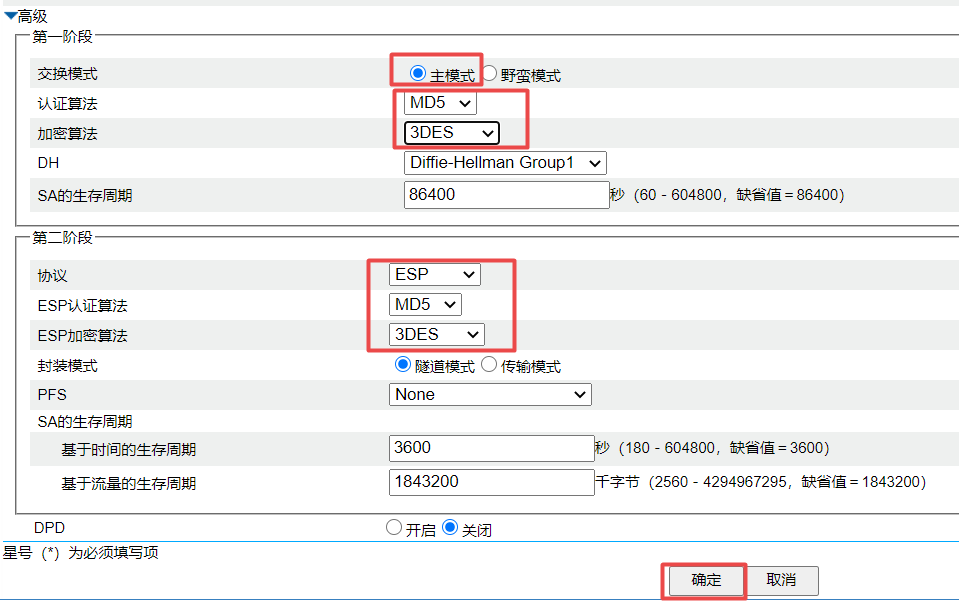This screenshot has height=605, width=959.
Task: Open 协议 ESP protocol dropdown
Action: [x=435, y=274]
